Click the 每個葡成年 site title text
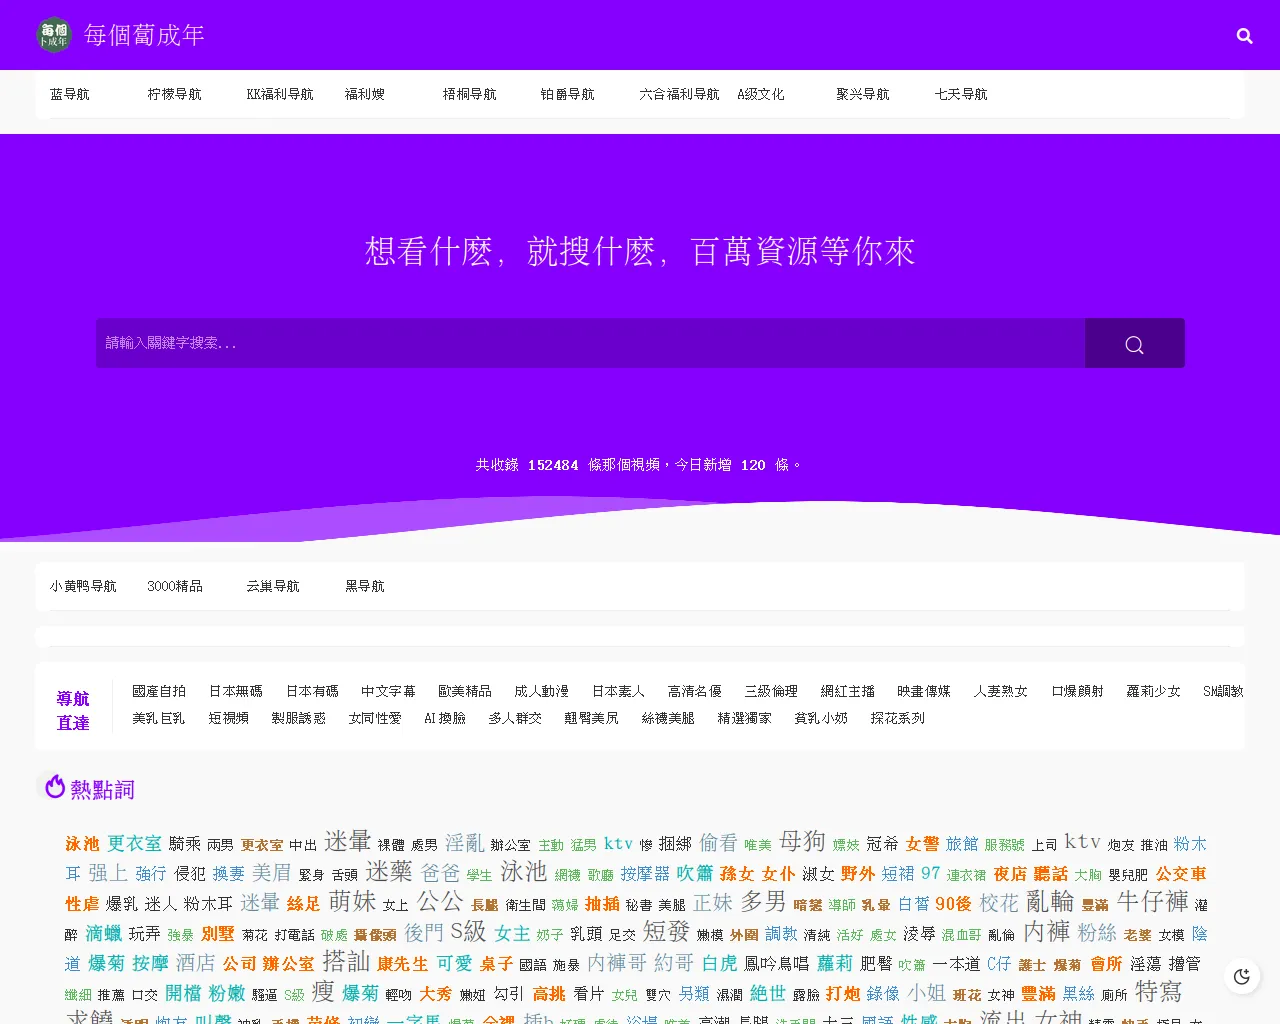Image resolution: width=1280 pixels, height=1024 pixels. (144, 35)
